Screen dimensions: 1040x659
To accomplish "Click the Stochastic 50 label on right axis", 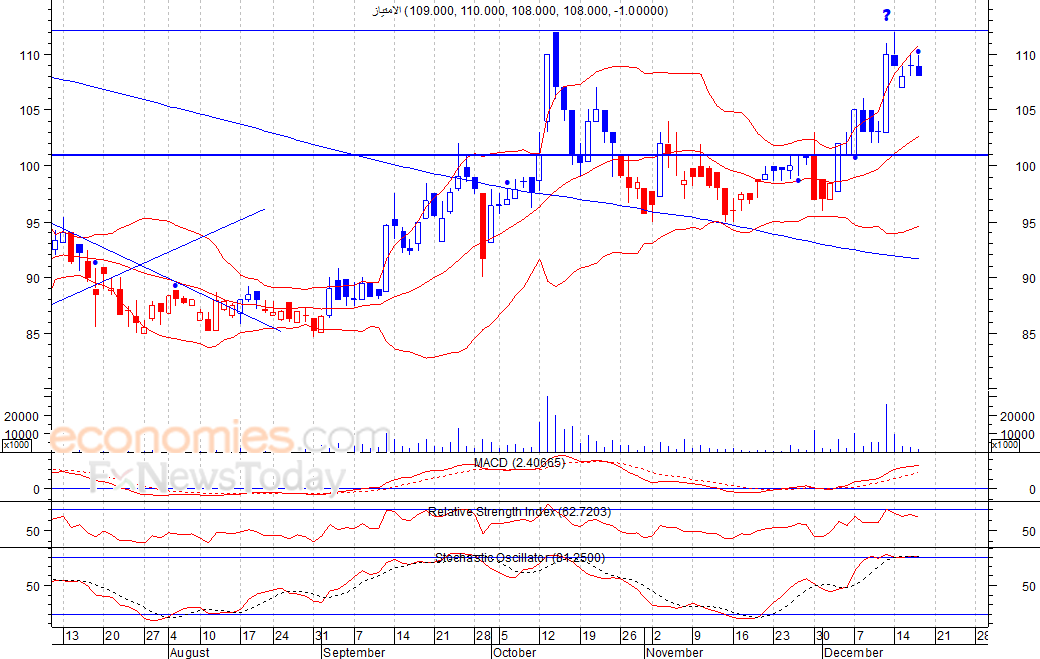I will 1029,586.
